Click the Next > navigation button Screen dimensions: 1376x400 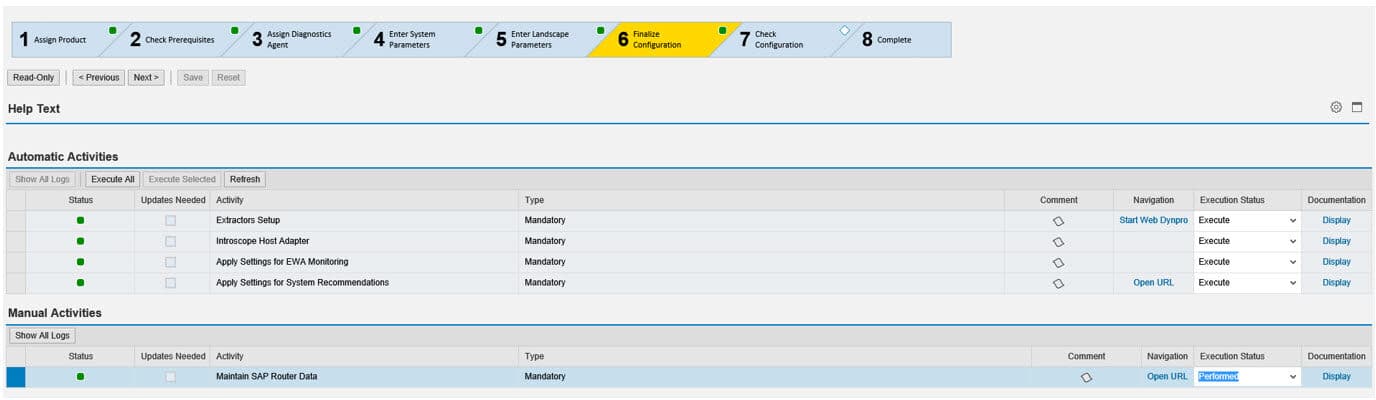[x=146, y=77]
